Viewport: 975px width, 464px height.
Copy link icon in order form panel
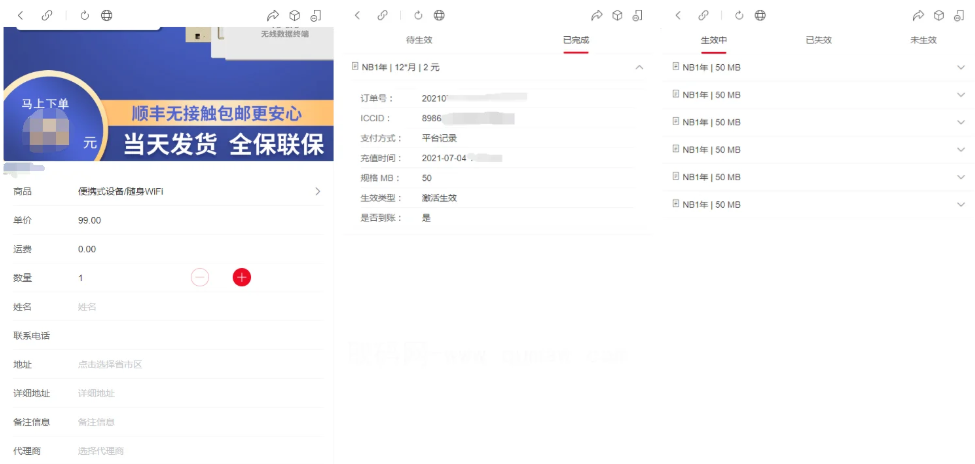tap(47, 16)
